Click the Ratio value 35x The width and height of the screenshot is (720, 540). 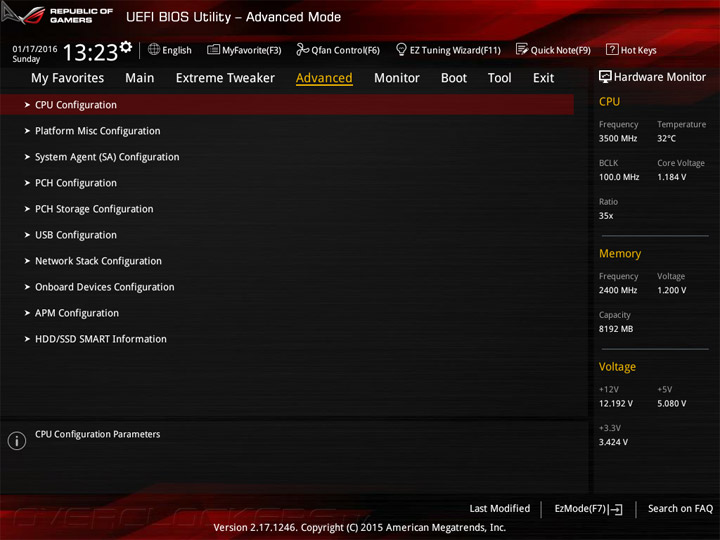point(606,215)
